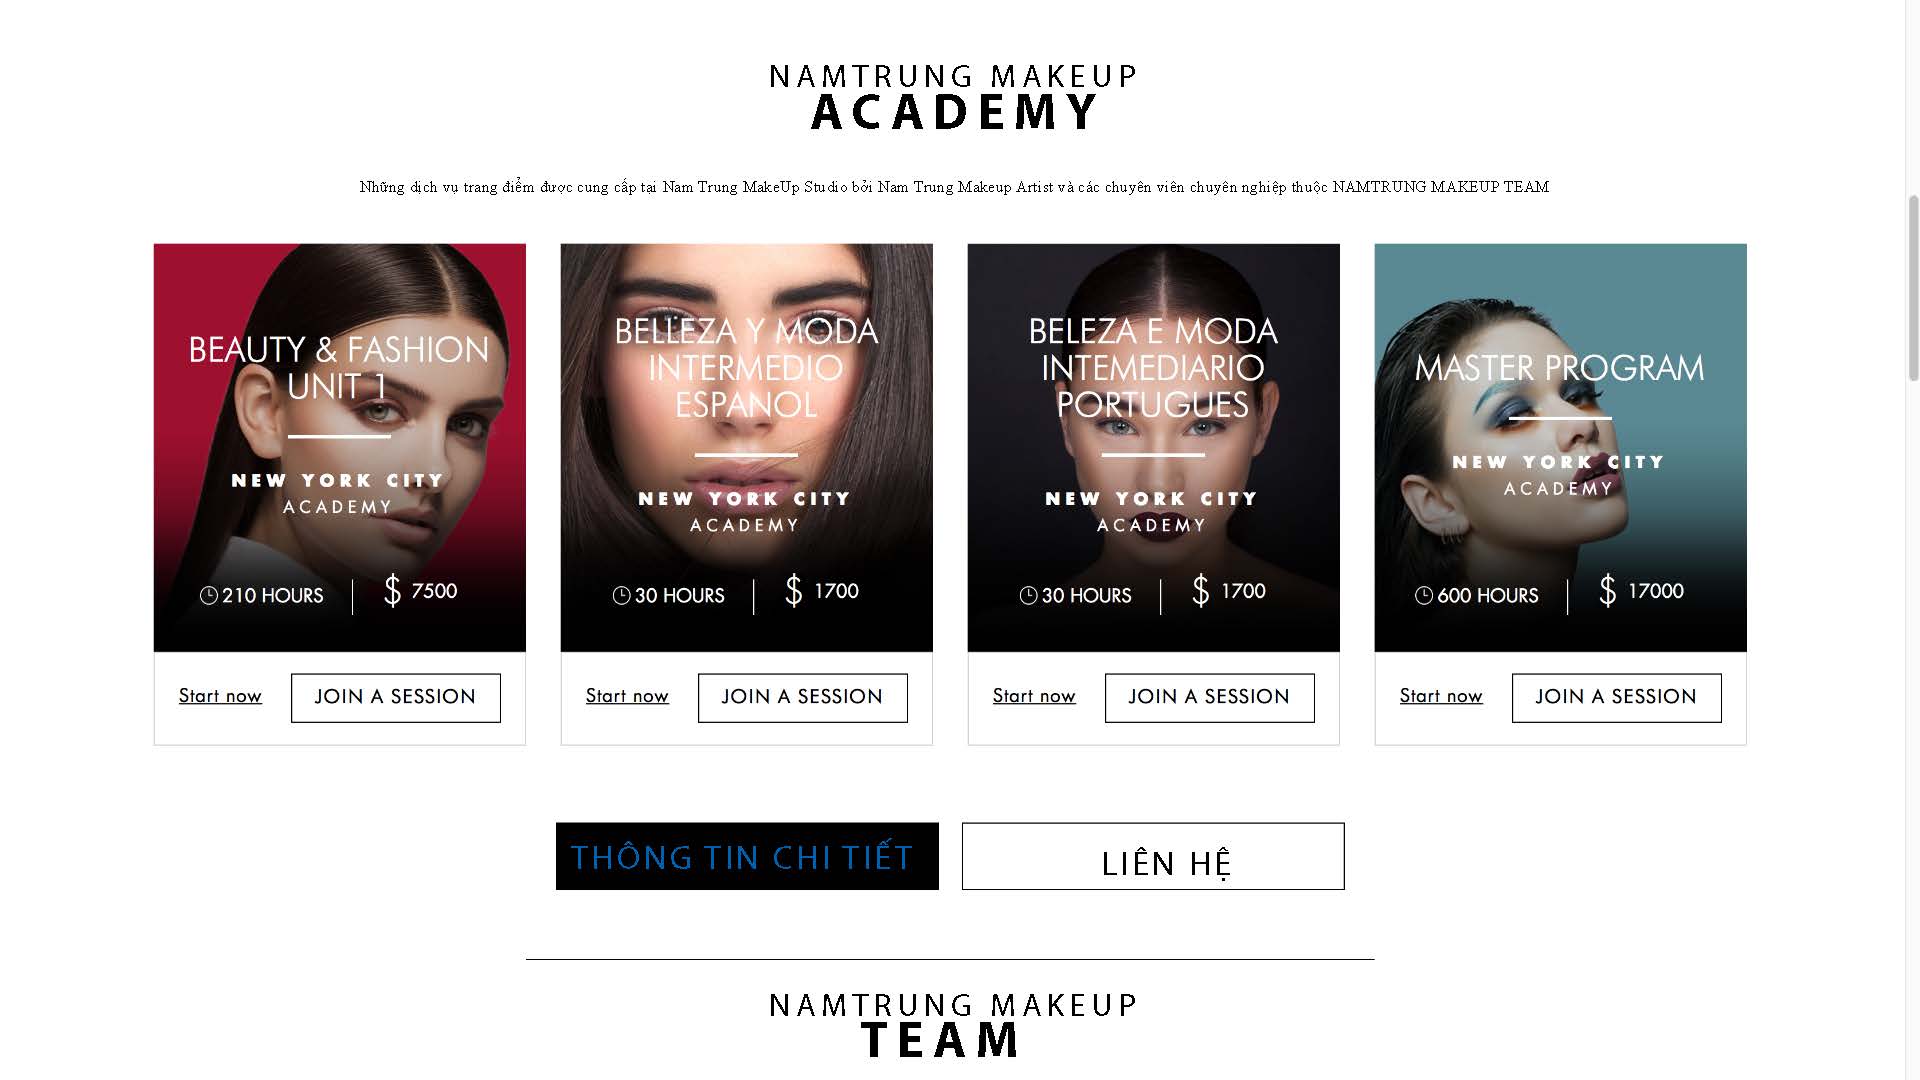Open the Beleza e Moda Portugues course card
This screenshot has width=1920, height=1080.
pos(1154,448)
